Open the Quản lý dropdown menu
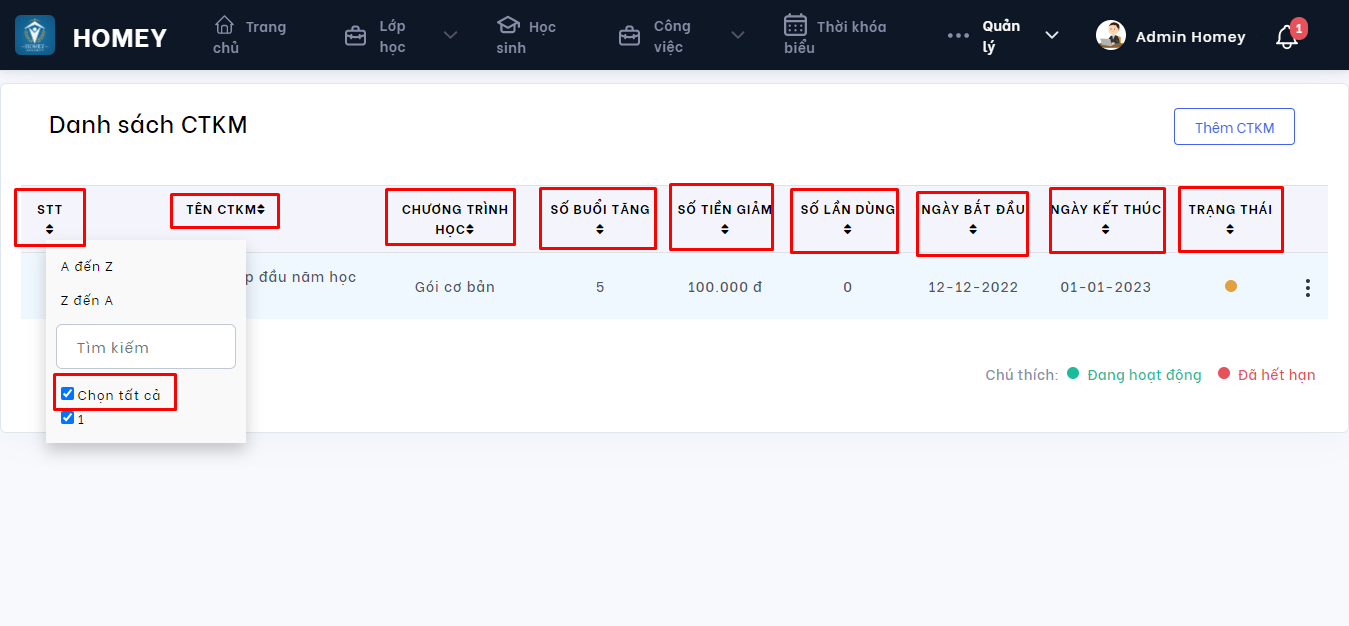The image size is (1349, 626). pos(1051,36)
